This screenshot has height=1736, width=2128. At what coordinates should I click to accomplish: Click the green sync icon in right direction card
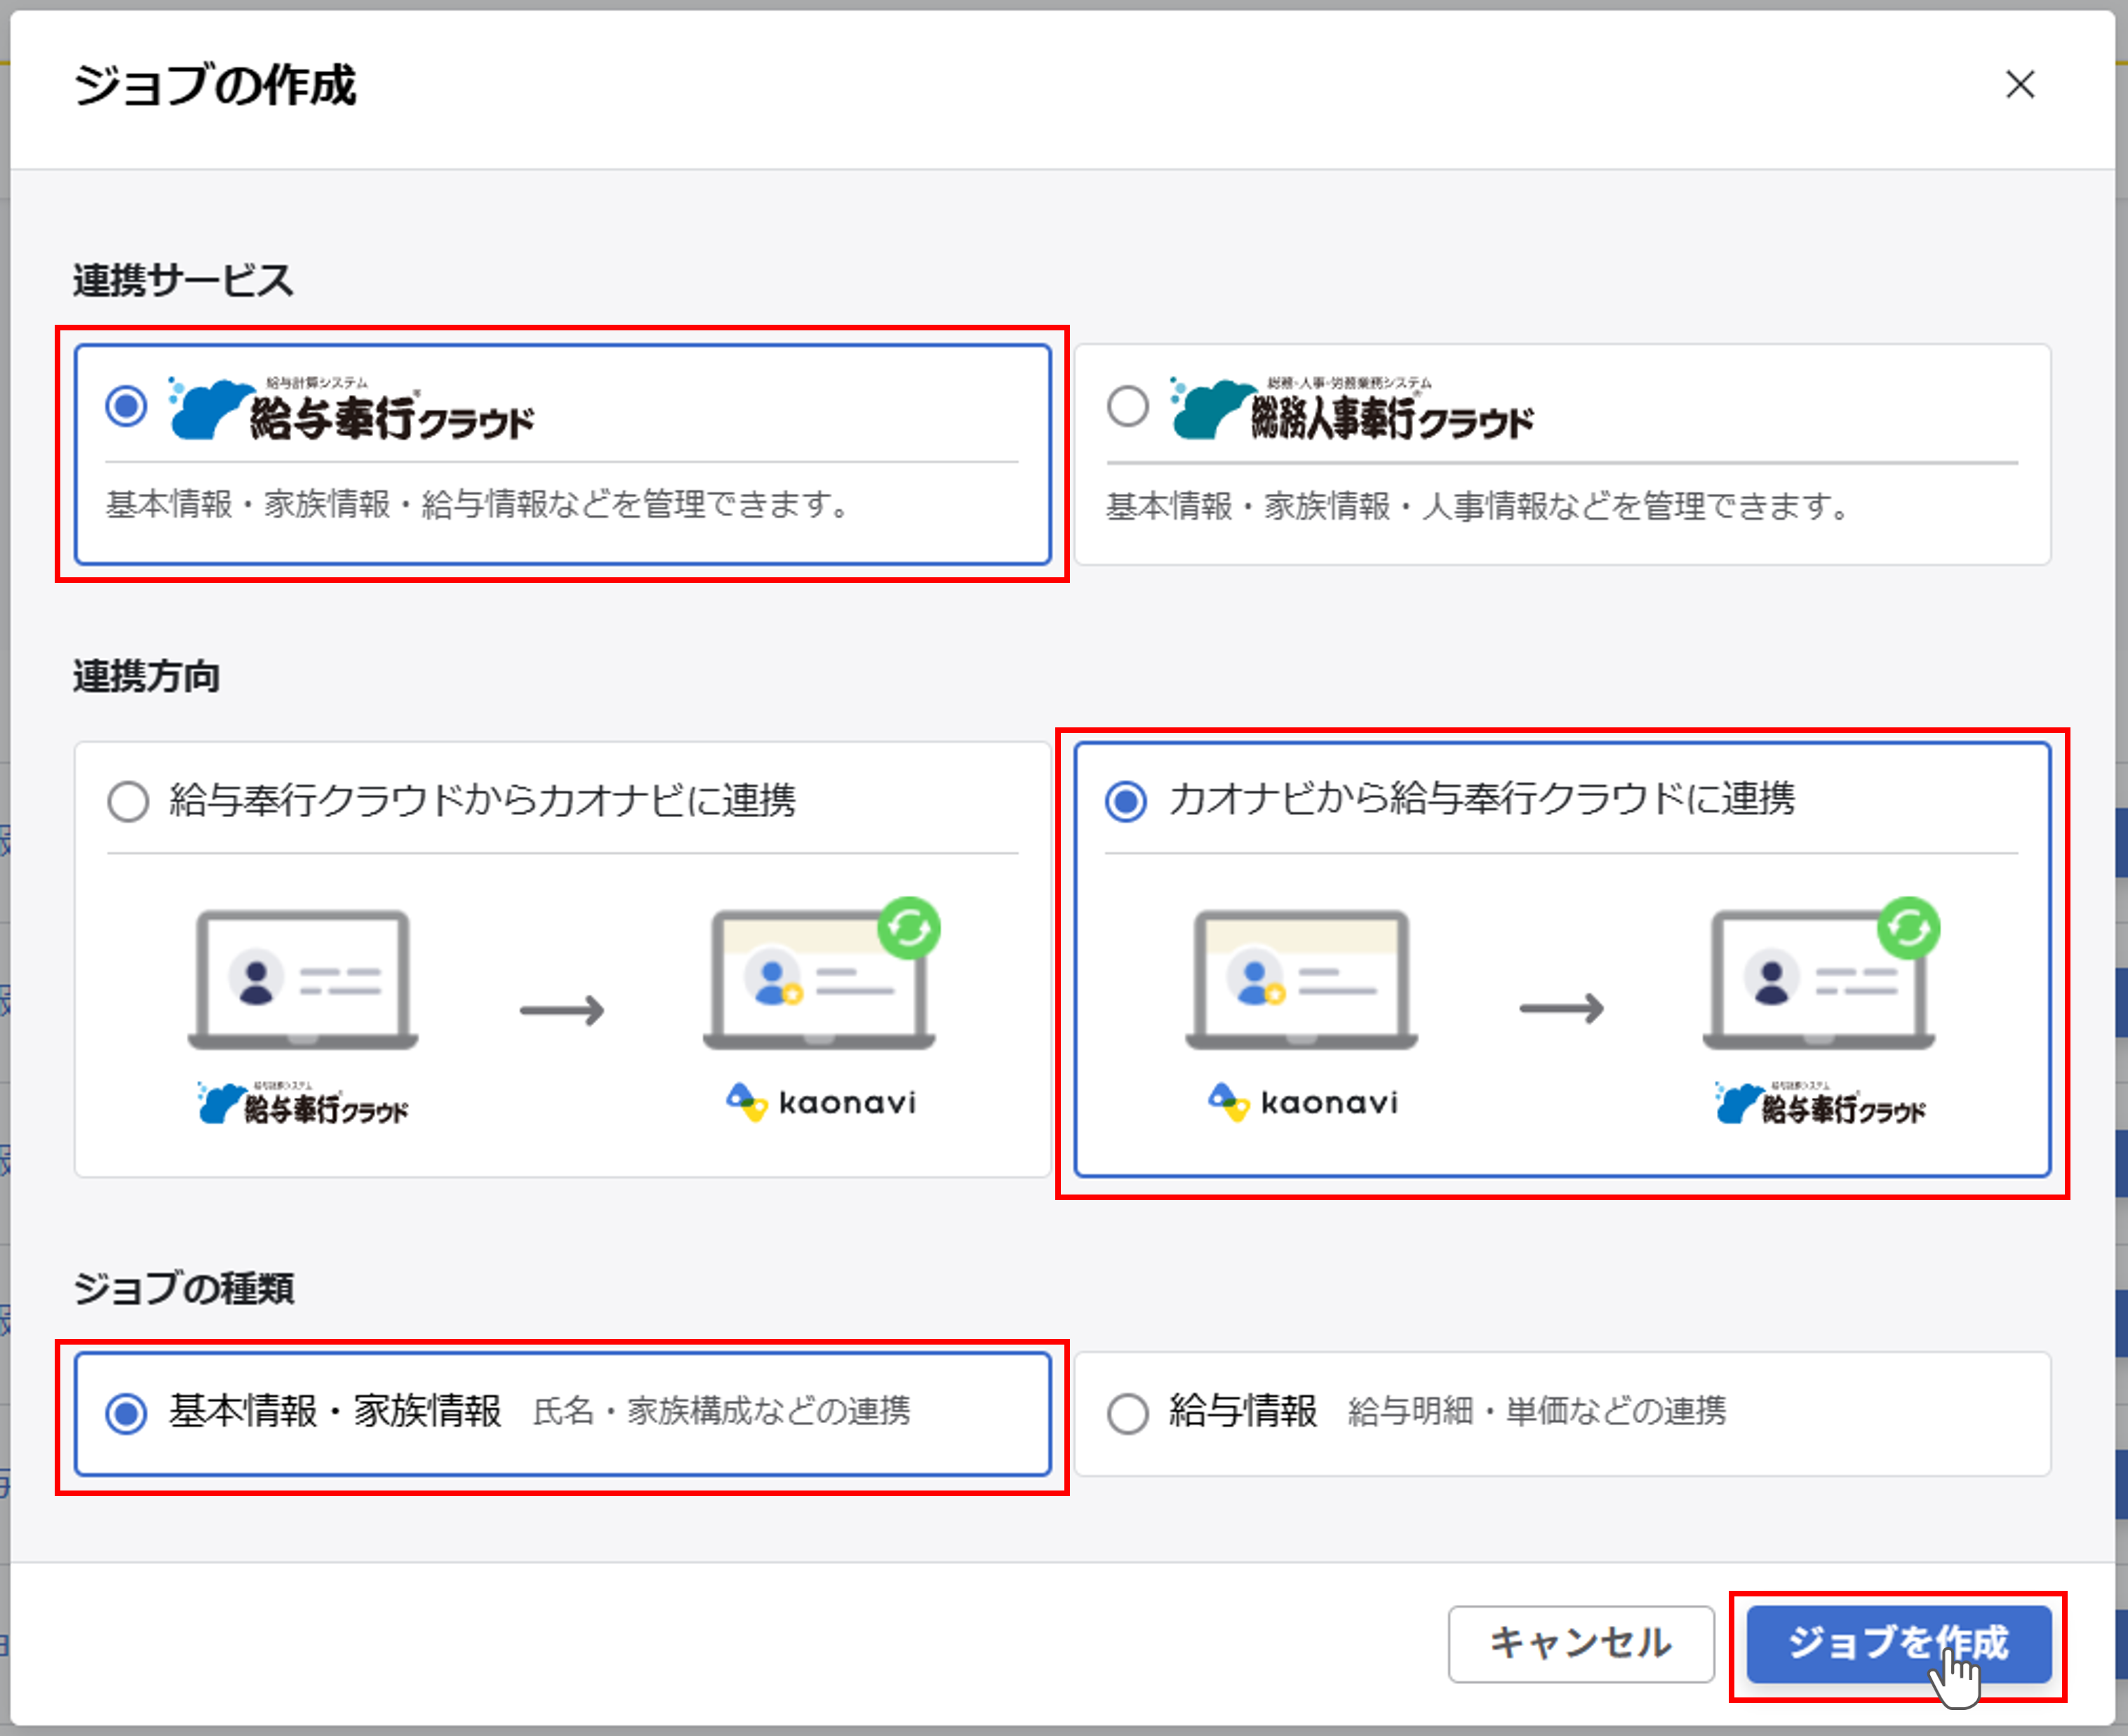(1909, 928)
